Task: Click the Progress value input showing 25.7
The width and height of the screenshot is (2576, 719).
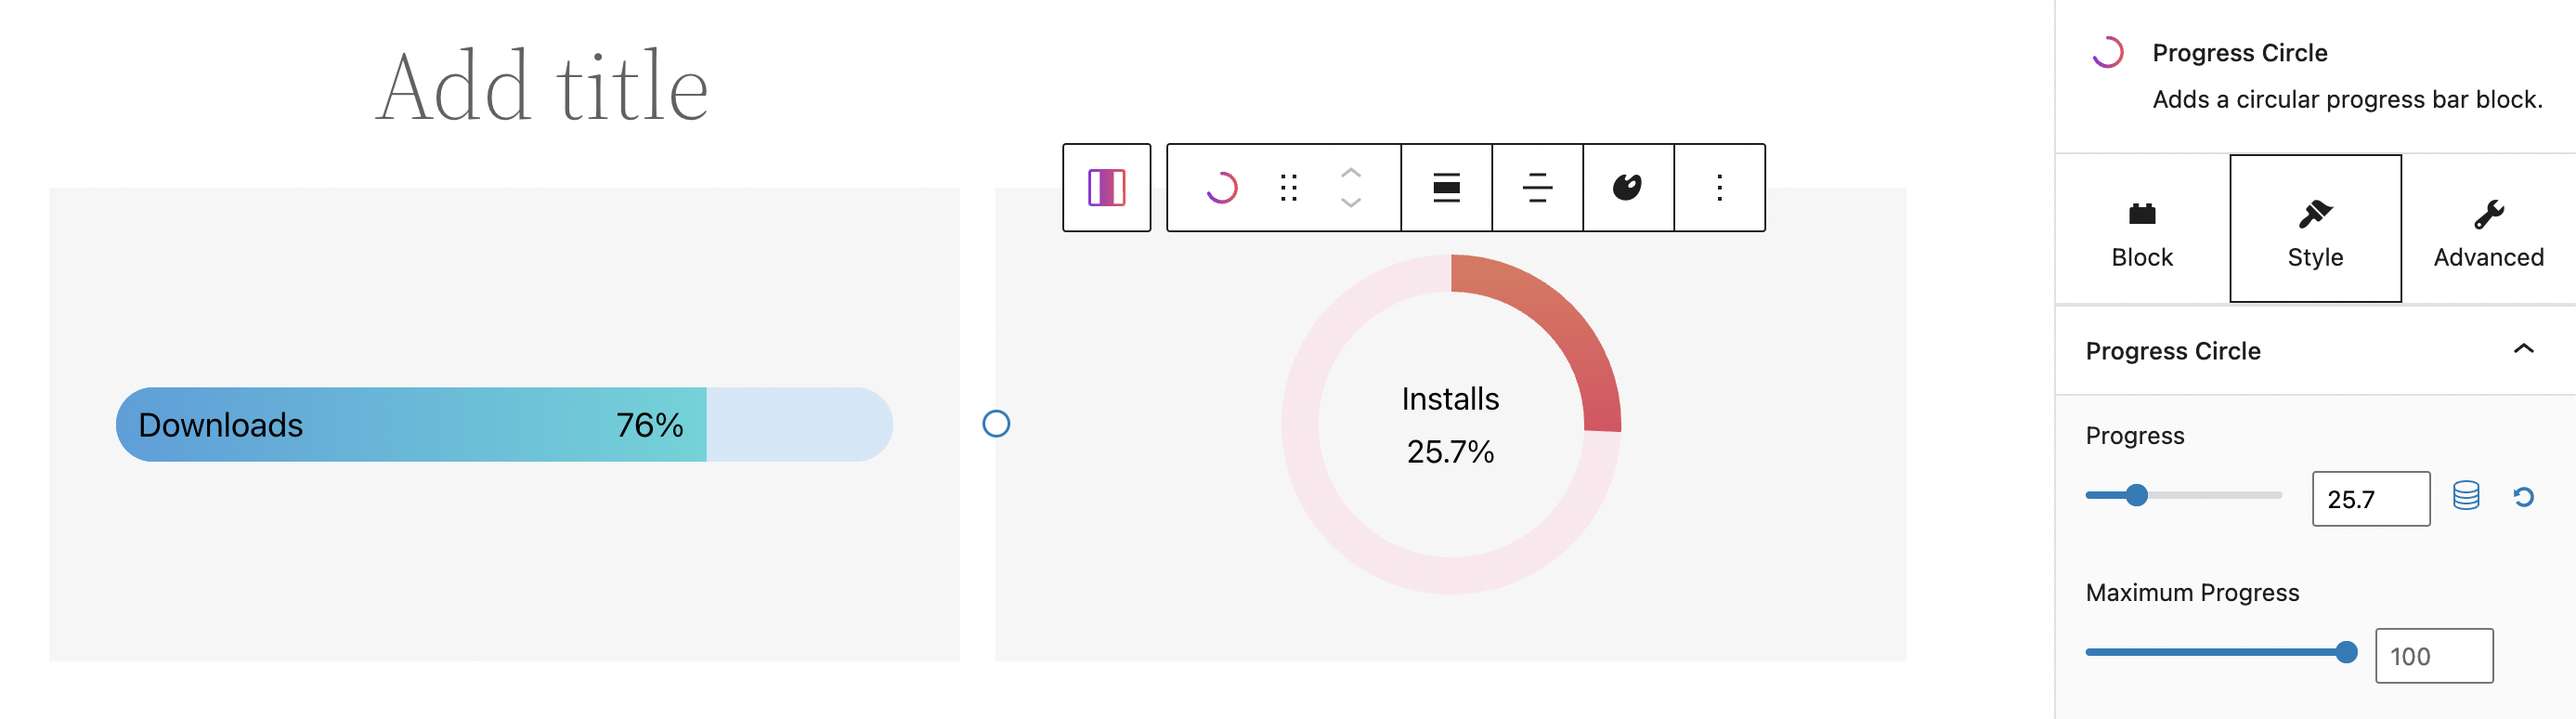Action: (2370, 497)
